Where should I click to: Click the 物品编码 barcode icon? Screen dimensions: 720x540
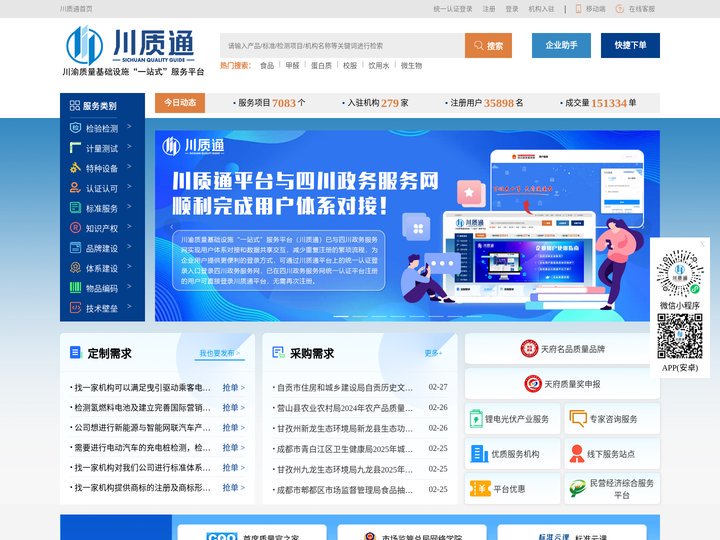click(75, 287)
